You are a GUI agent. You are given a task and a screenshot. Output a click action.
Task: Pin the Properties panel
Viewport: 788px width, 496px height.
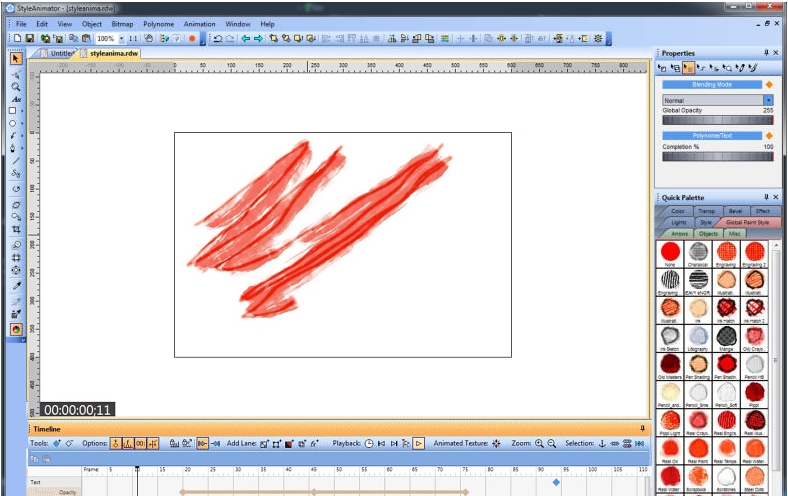766,53
